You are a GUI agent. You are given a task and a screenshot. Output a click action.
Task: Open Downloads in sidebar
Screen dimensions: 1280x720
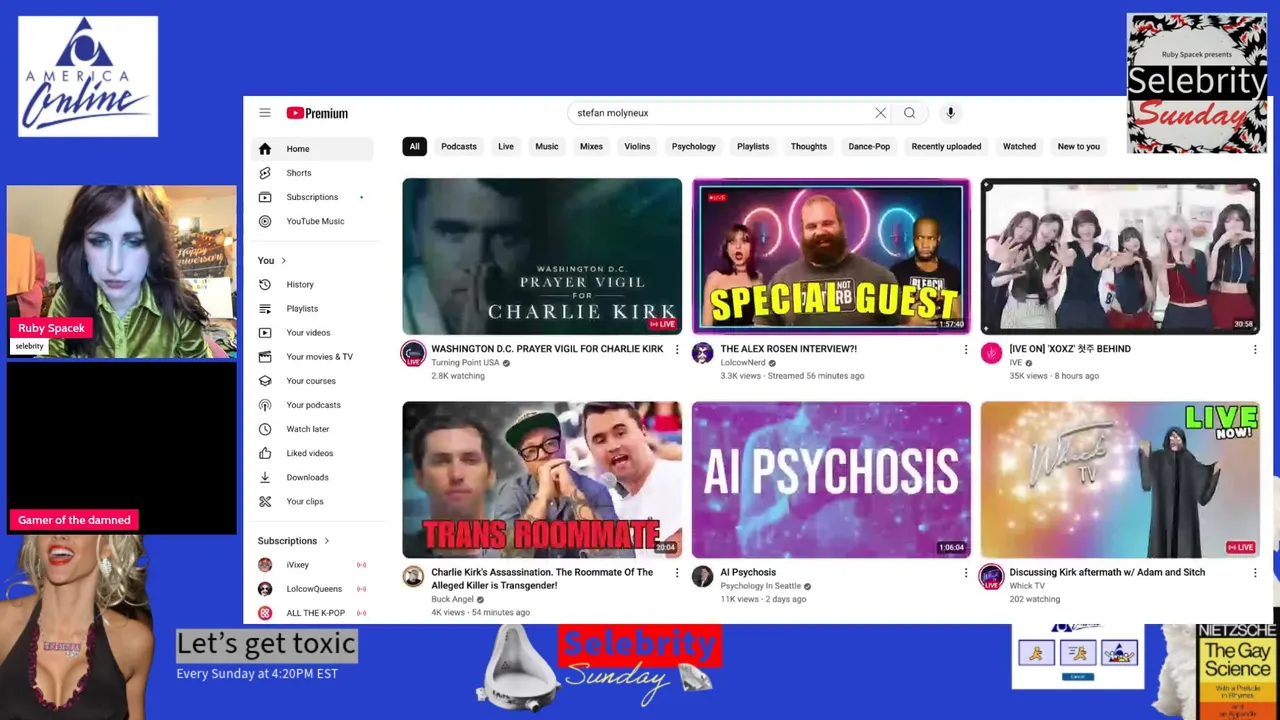click(x=312, y=477)
